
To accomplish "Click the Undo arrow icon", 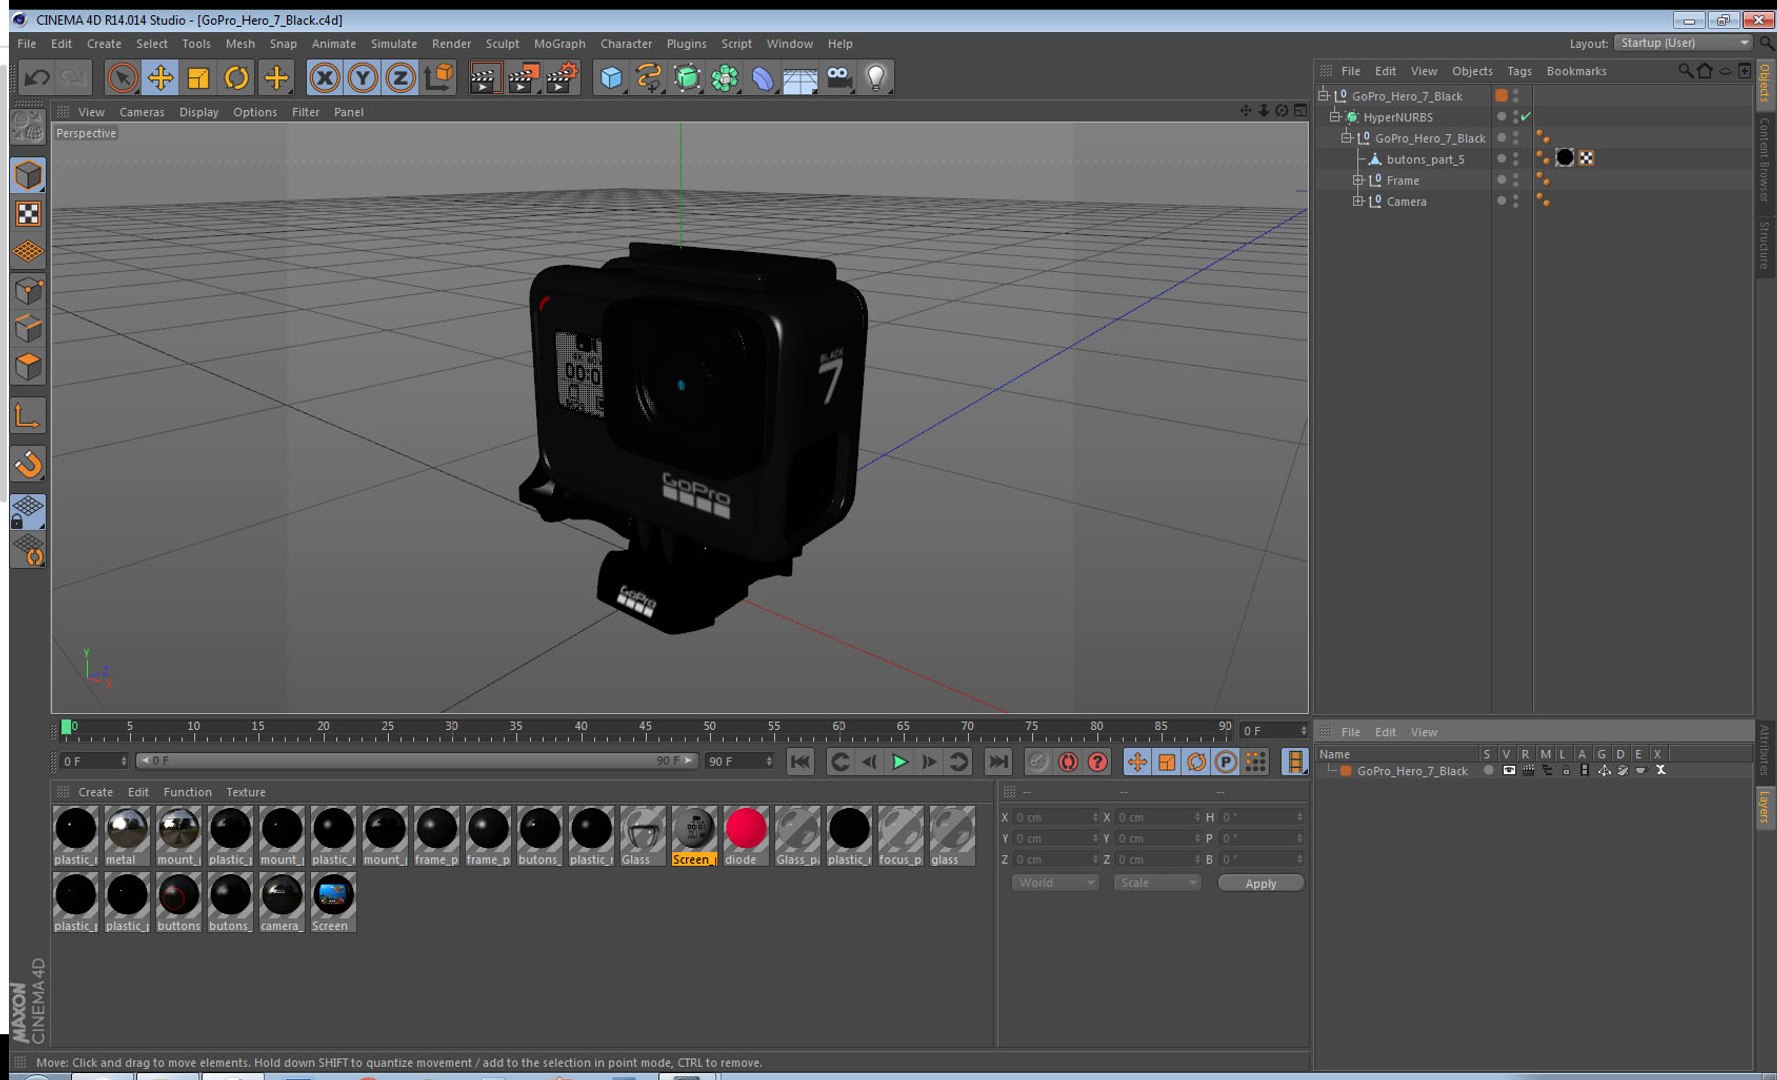I will 37,78.
